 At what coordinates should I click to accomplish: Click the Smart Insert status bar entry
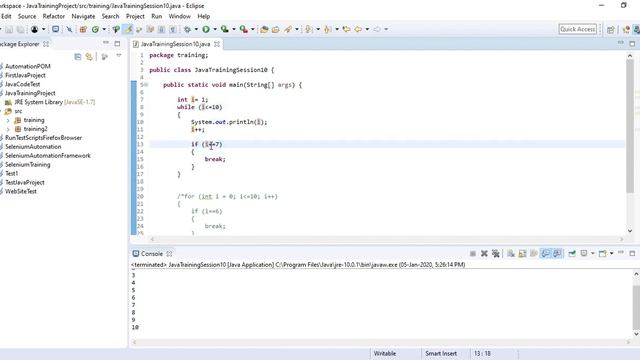click(x=441, y=353)
